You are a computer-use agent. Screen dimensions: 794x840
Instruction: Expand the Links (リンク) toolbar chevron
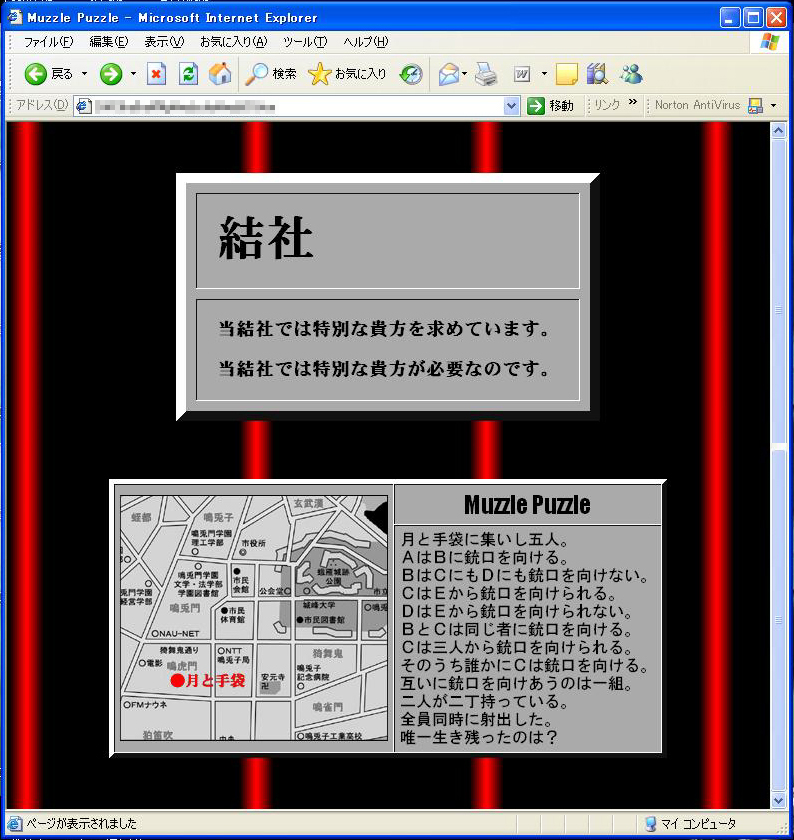pyautogui.click(x=633, y=103)
